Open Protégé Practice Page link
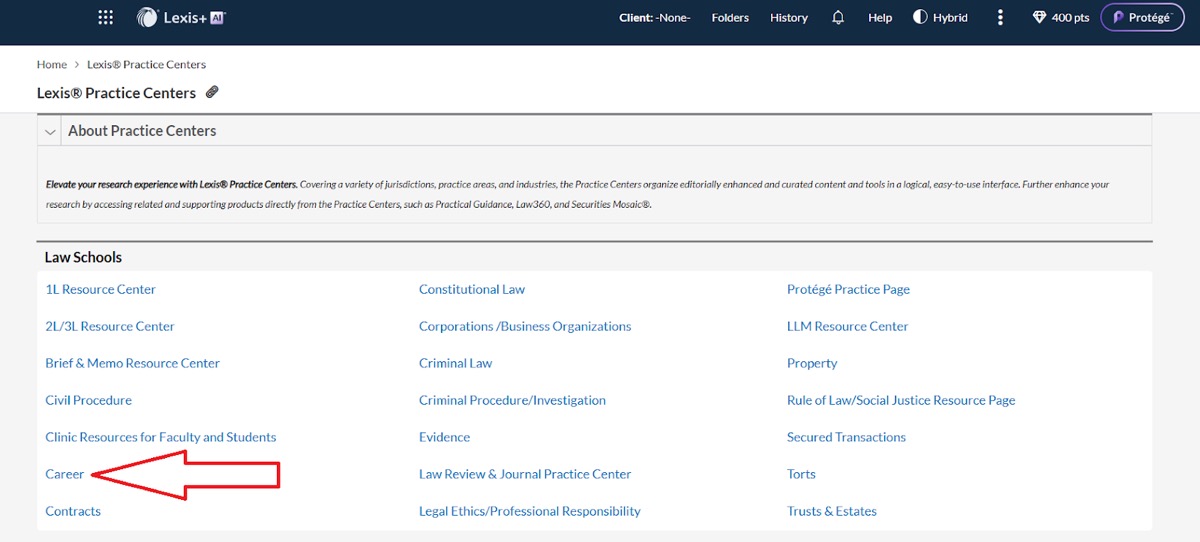1200x542 pixels. tap(848, 289)
